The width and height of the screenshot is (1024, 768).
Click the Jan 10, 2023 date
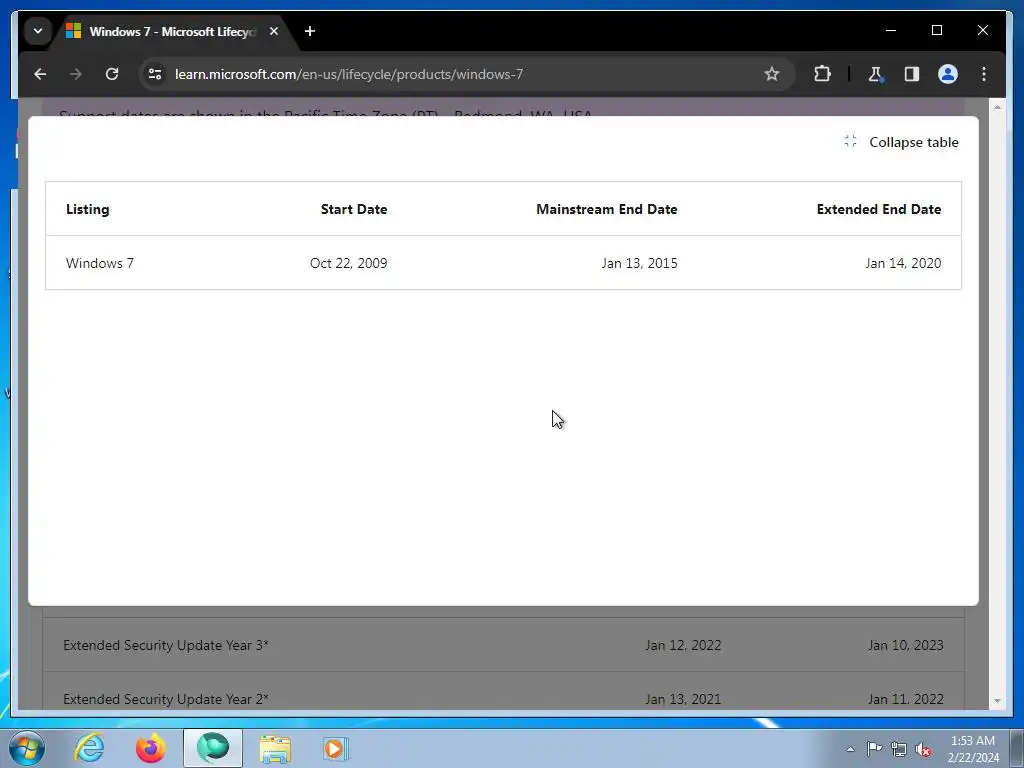[x=905, y=645]
